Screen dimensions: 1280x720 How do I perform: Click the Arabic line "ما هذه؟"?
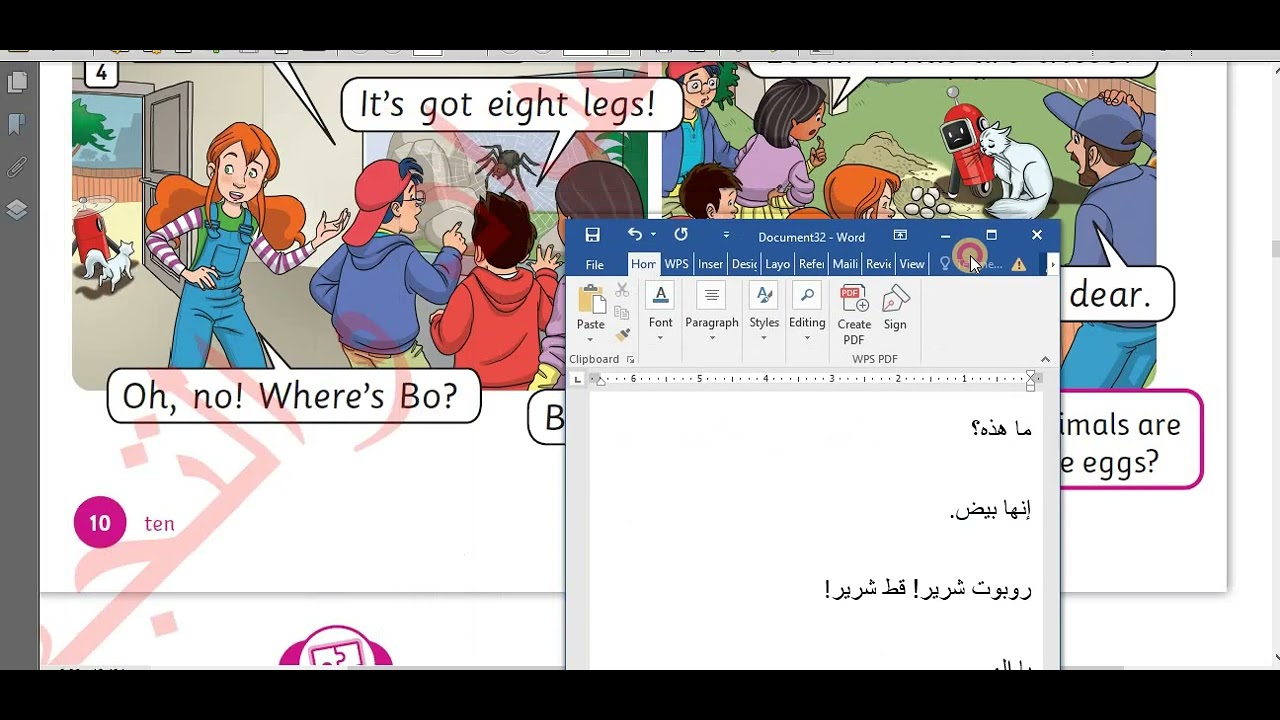1001,428
